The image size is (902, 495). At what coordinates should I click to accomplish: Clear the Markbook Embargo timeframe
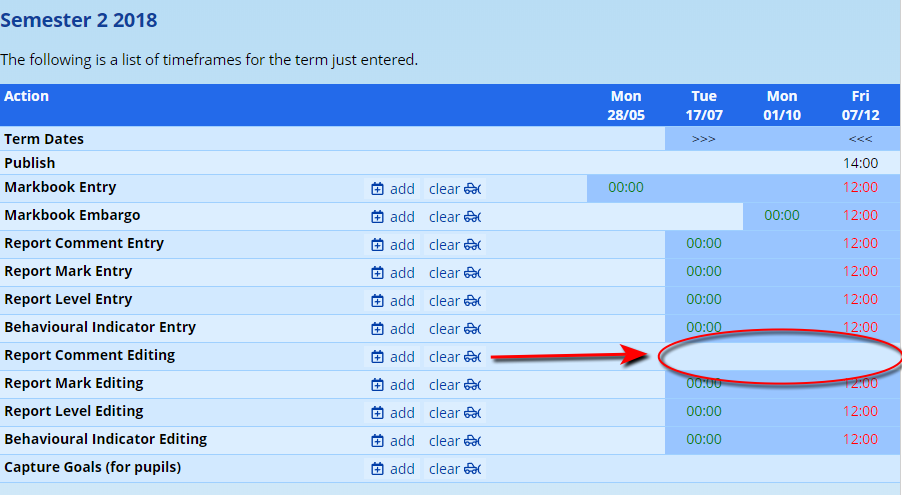(x=455, y=217)
